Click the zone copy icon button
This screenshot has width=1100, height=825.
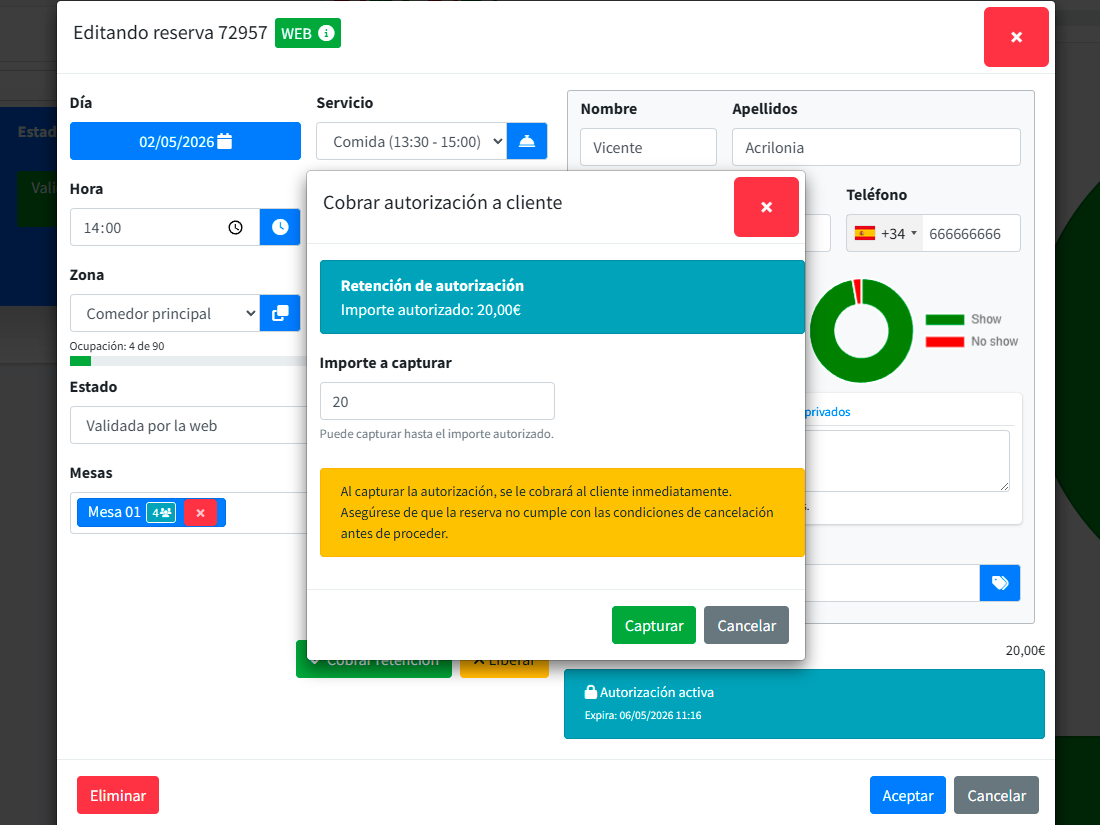280,313
